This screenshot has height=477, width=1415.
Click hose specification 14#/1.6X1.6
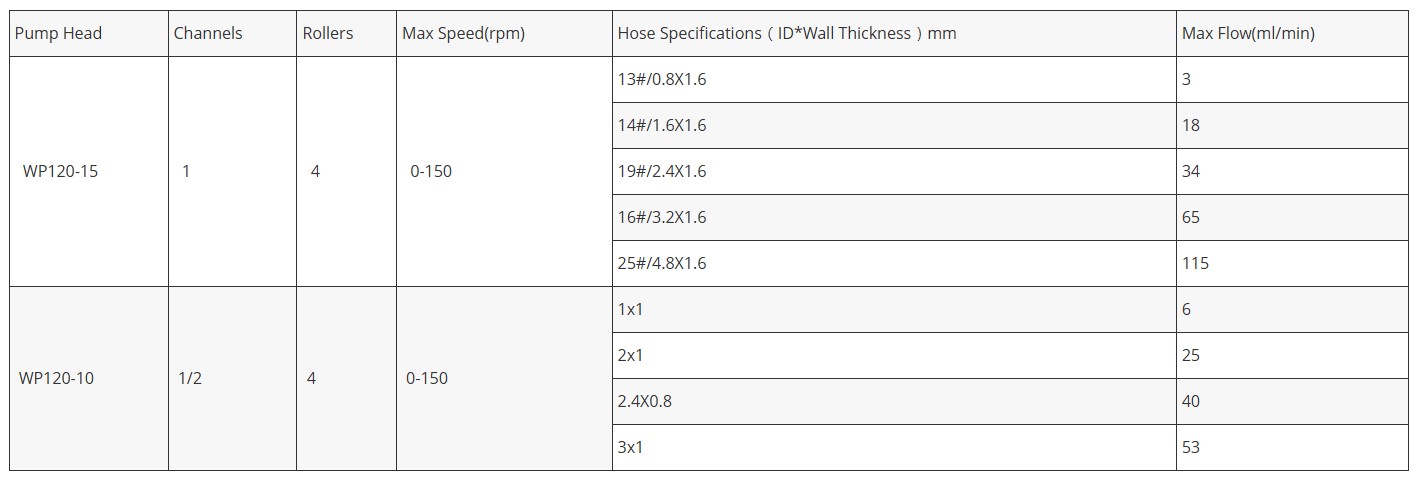(662, 125)
